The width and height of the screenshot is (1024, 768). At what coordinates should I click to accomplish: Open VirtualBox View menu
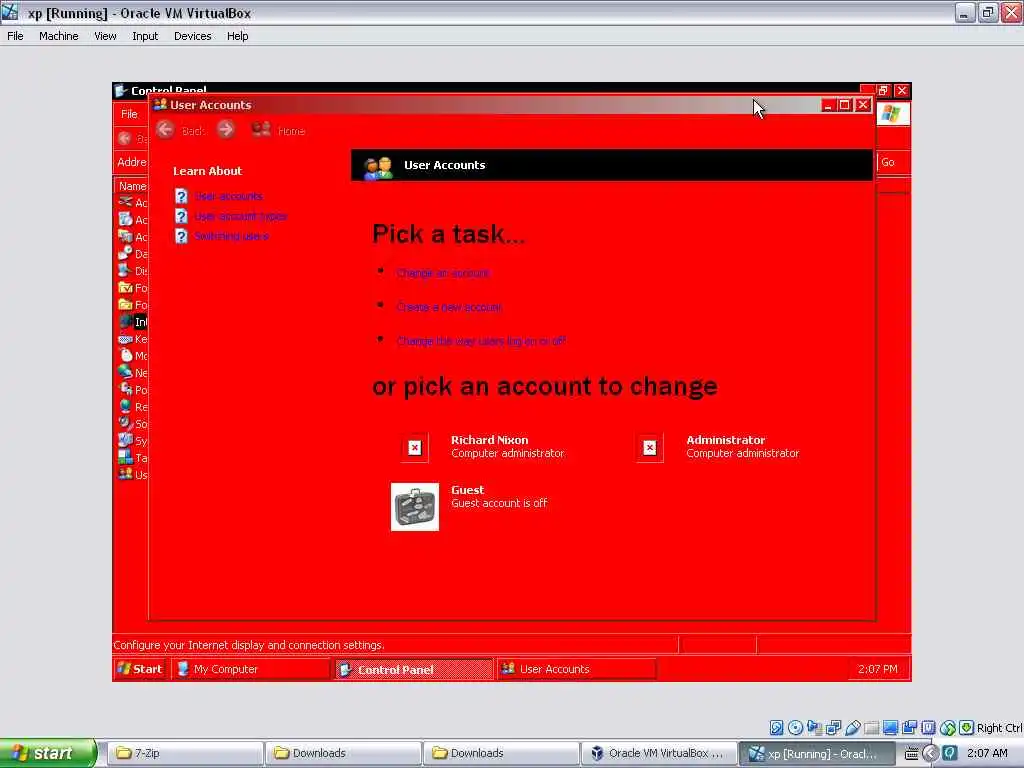coord(105,36)
